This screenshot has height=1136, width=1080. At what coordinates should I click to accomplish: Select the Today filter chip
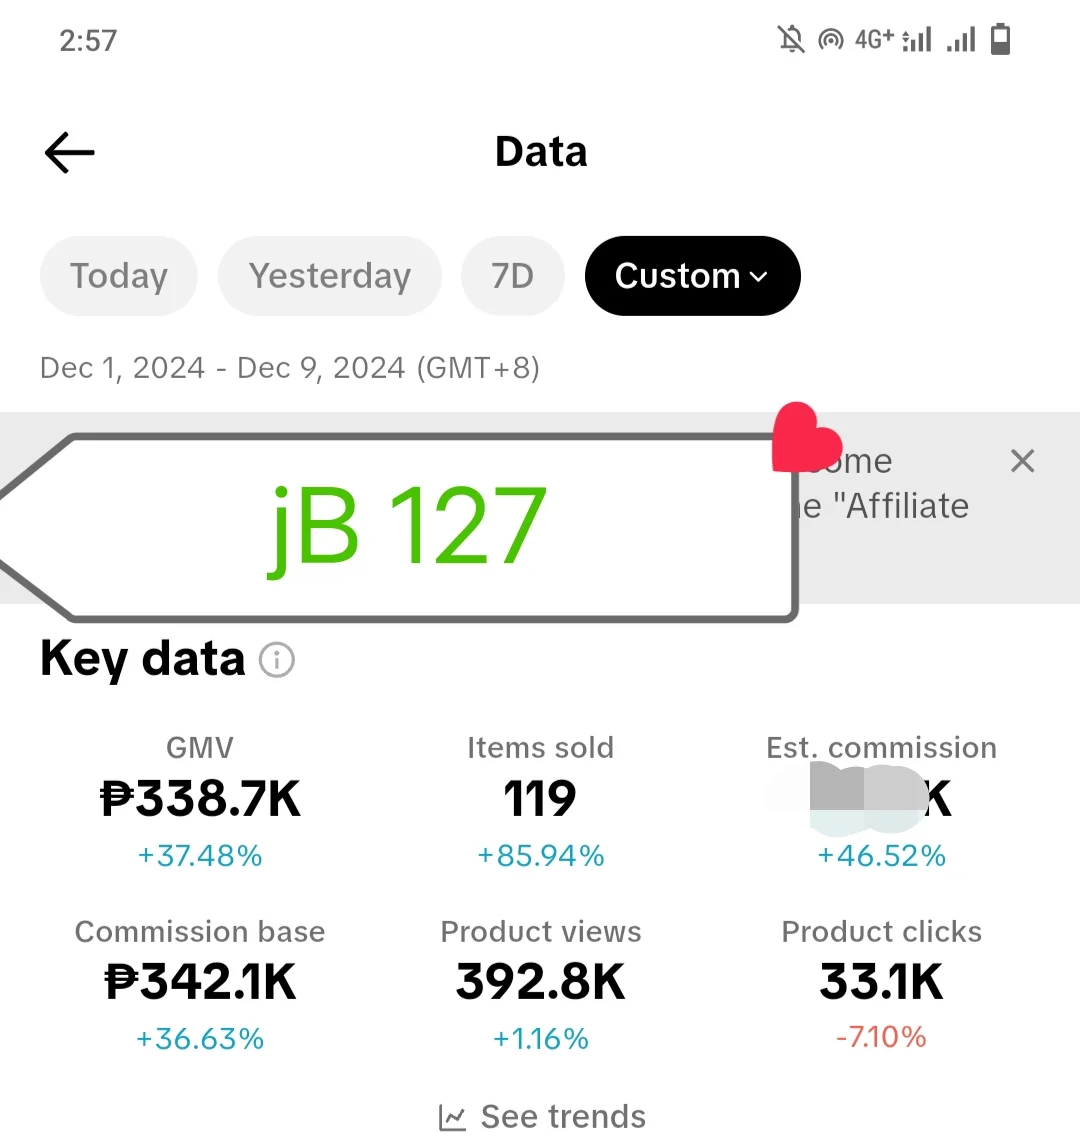click(119, 276)
